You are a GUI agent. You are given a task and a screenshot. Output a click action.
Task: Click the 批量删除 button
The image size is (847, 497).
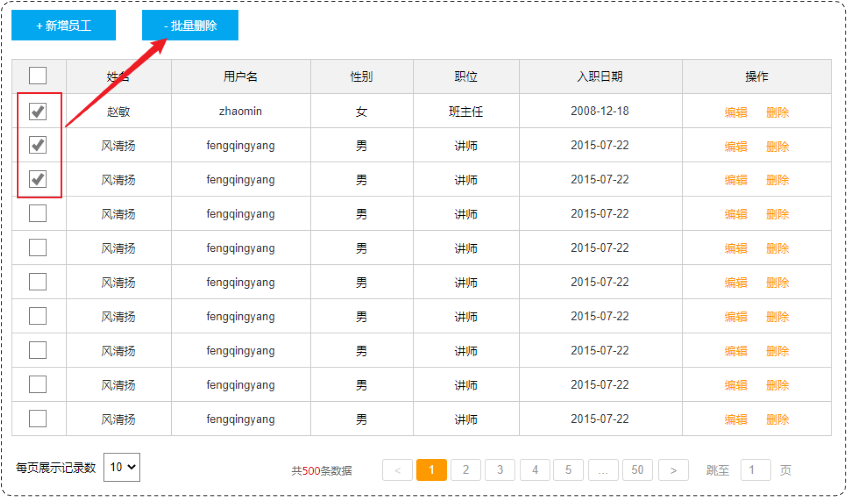(x=190, y=25)
